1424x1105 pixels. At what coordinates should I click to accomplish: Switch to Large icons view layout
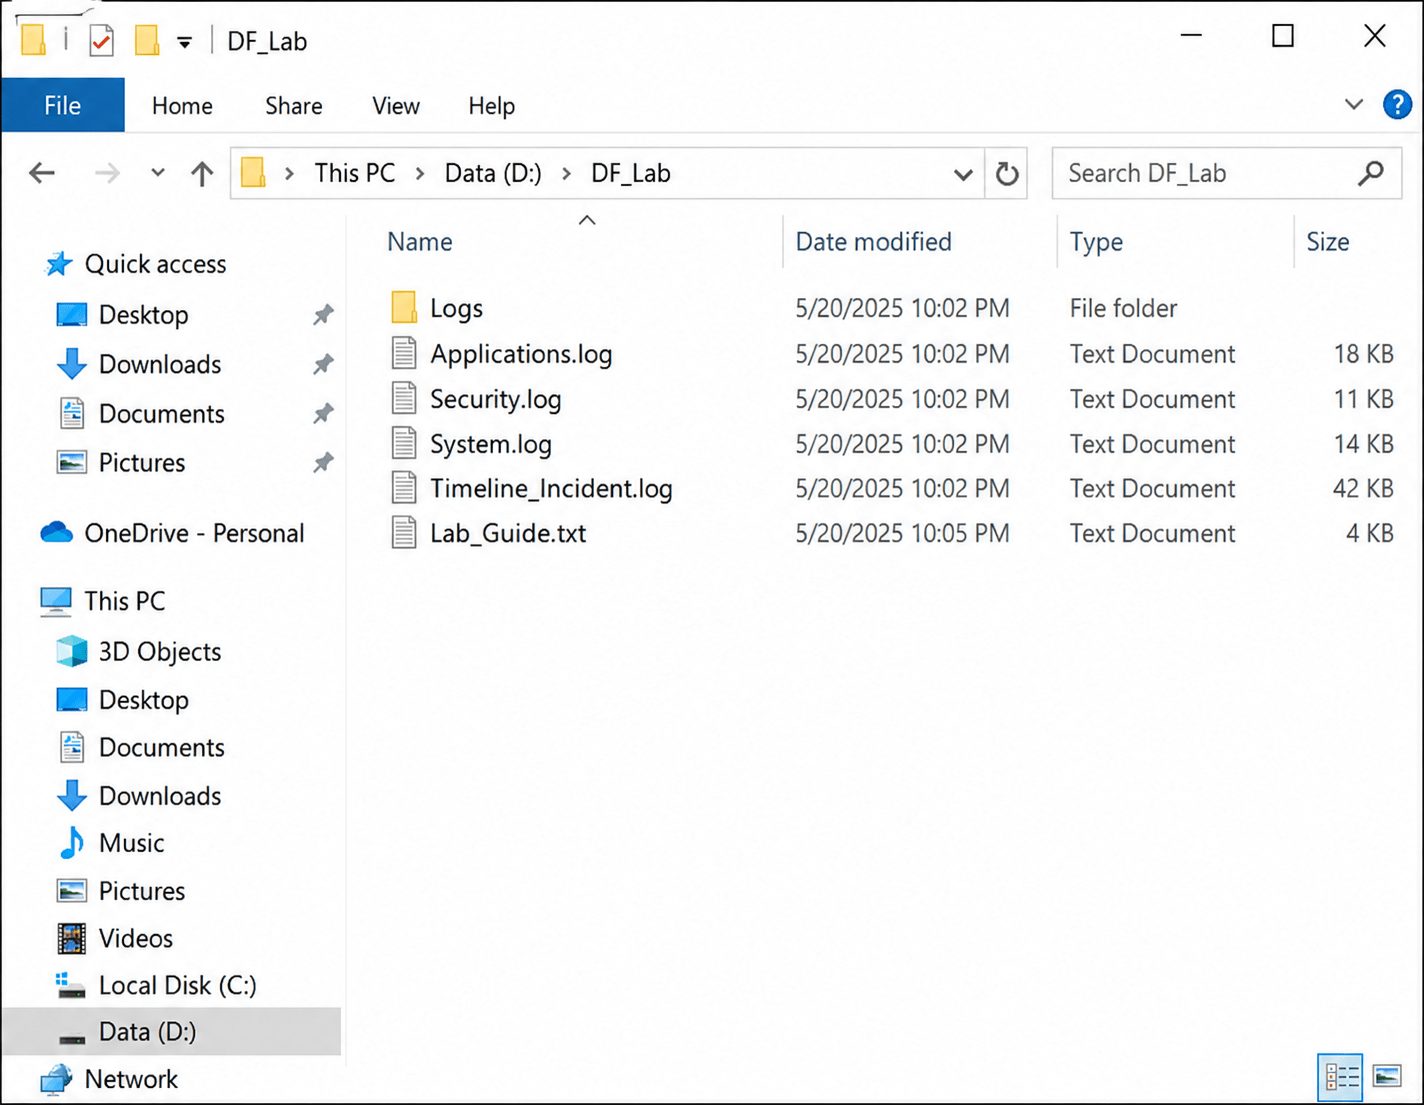point(1387,1076)
